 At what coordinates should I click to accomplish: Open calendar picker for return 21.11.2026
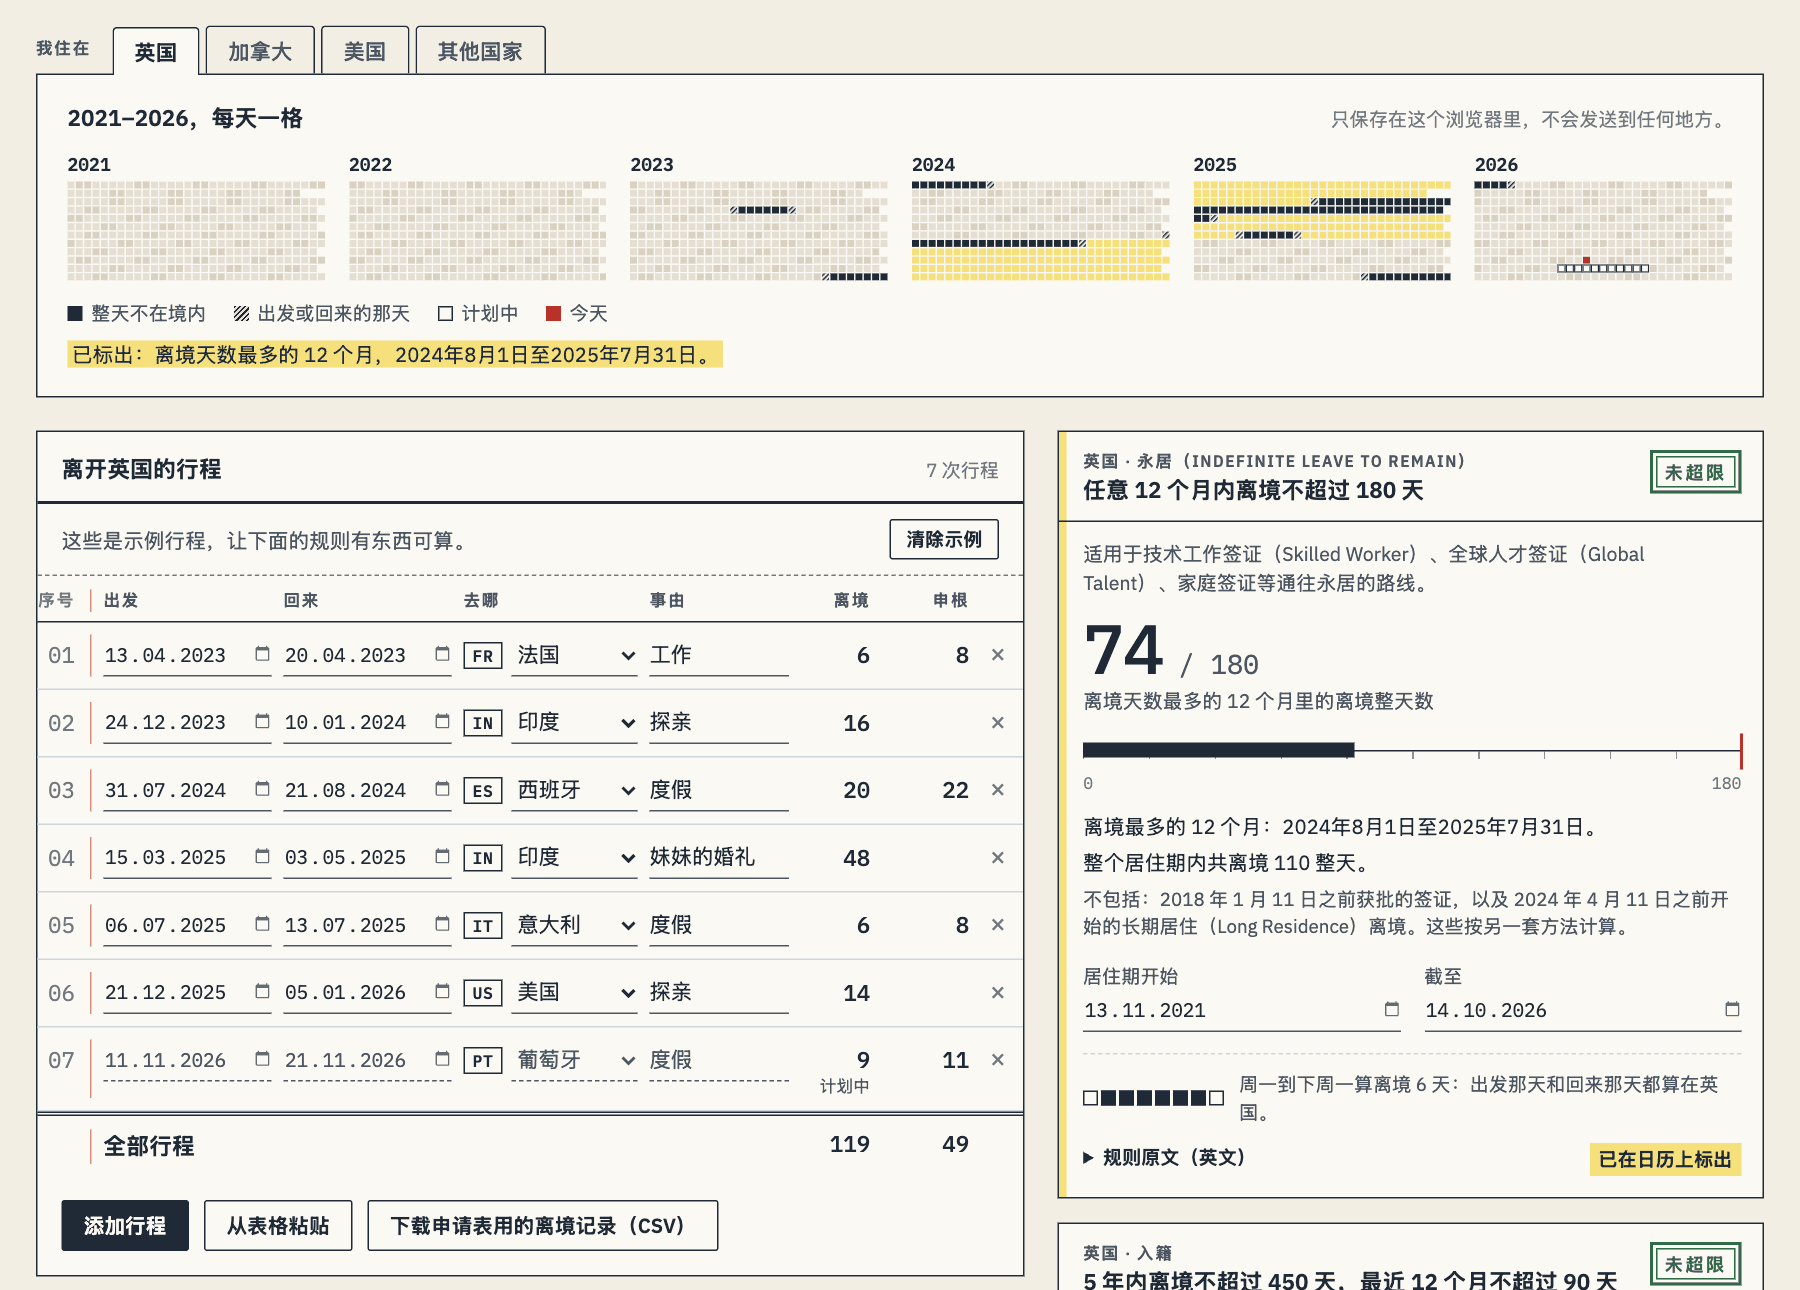pos(442,1059)
